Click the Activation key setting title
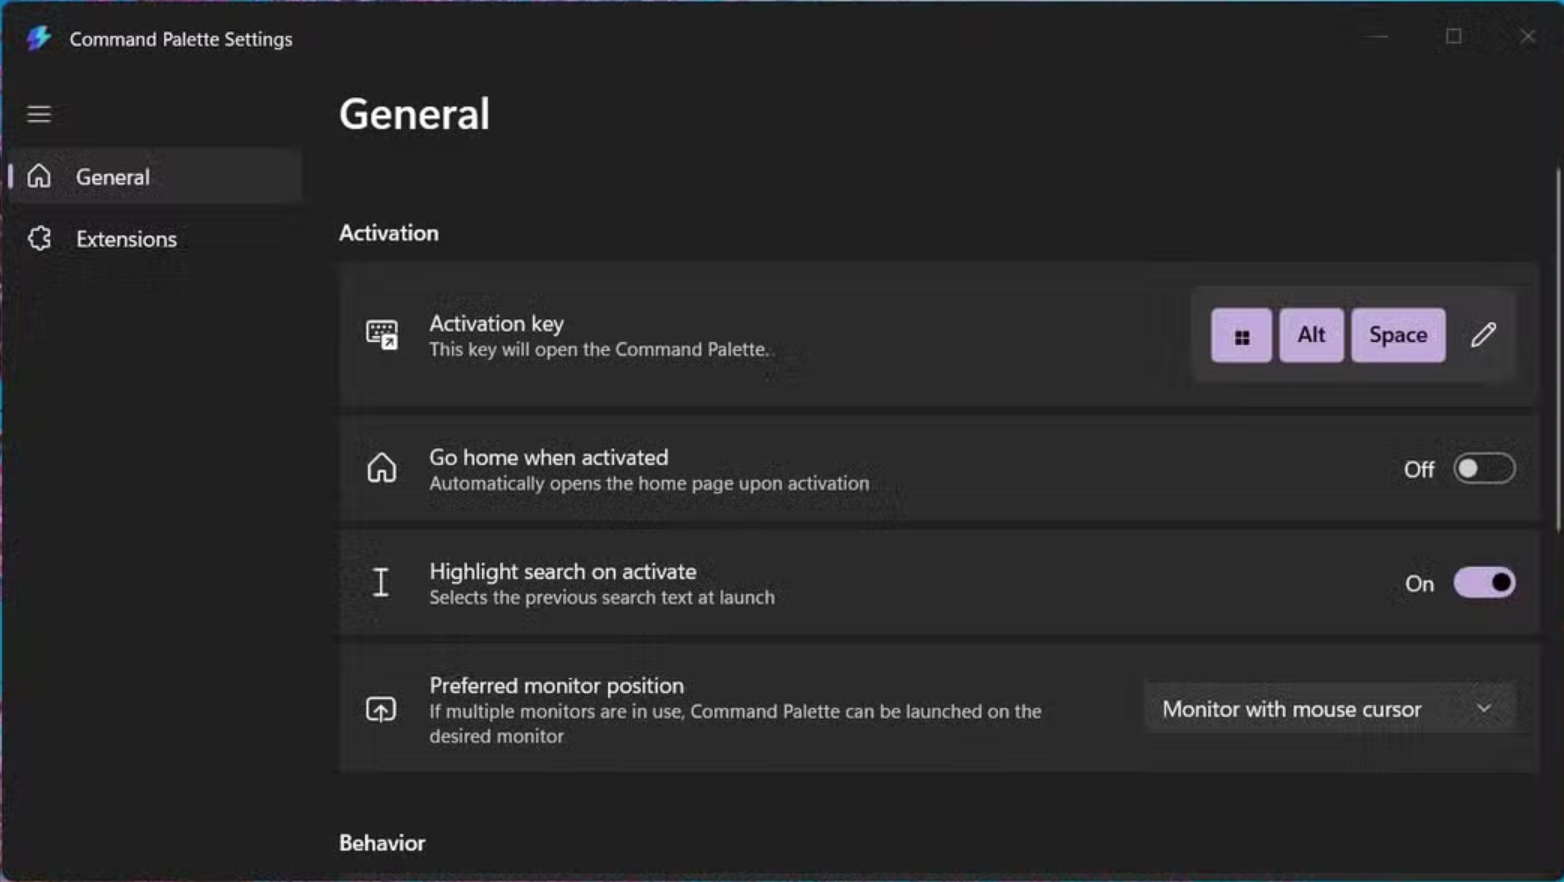 [x=497, y=323]
